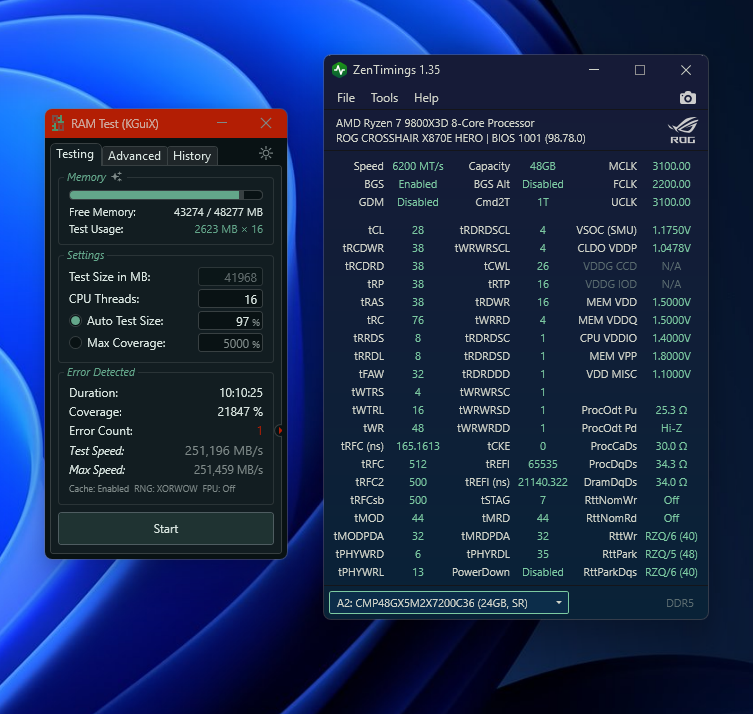753x714 pixels.
Task: Click the sparkle icon beside Memory label
Action: pos(117,177)
